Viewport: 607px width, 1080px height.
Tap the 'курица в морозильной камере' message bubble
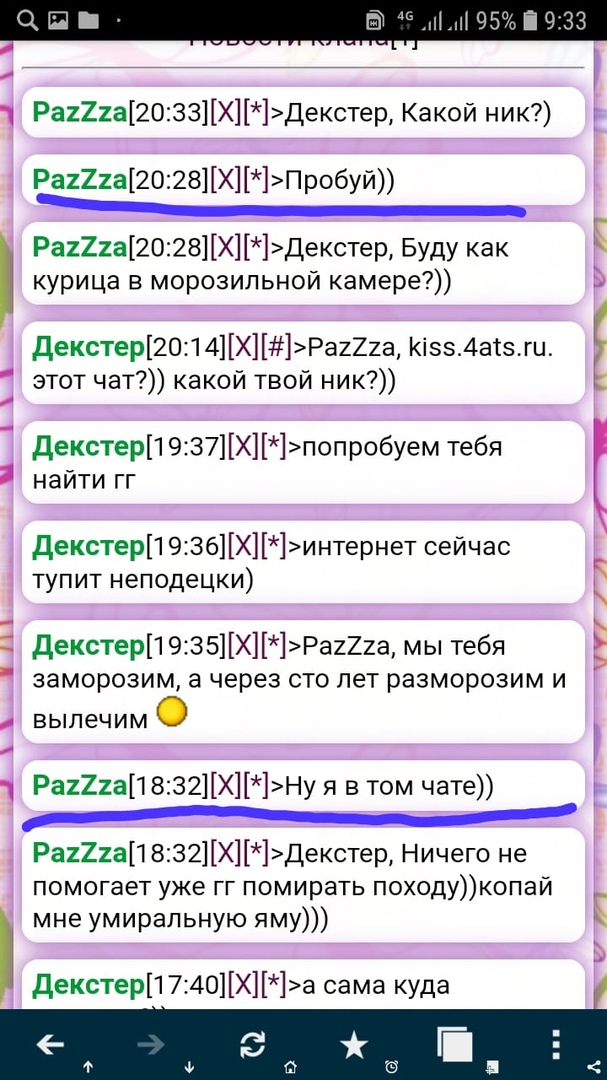[x=303, y=264]
